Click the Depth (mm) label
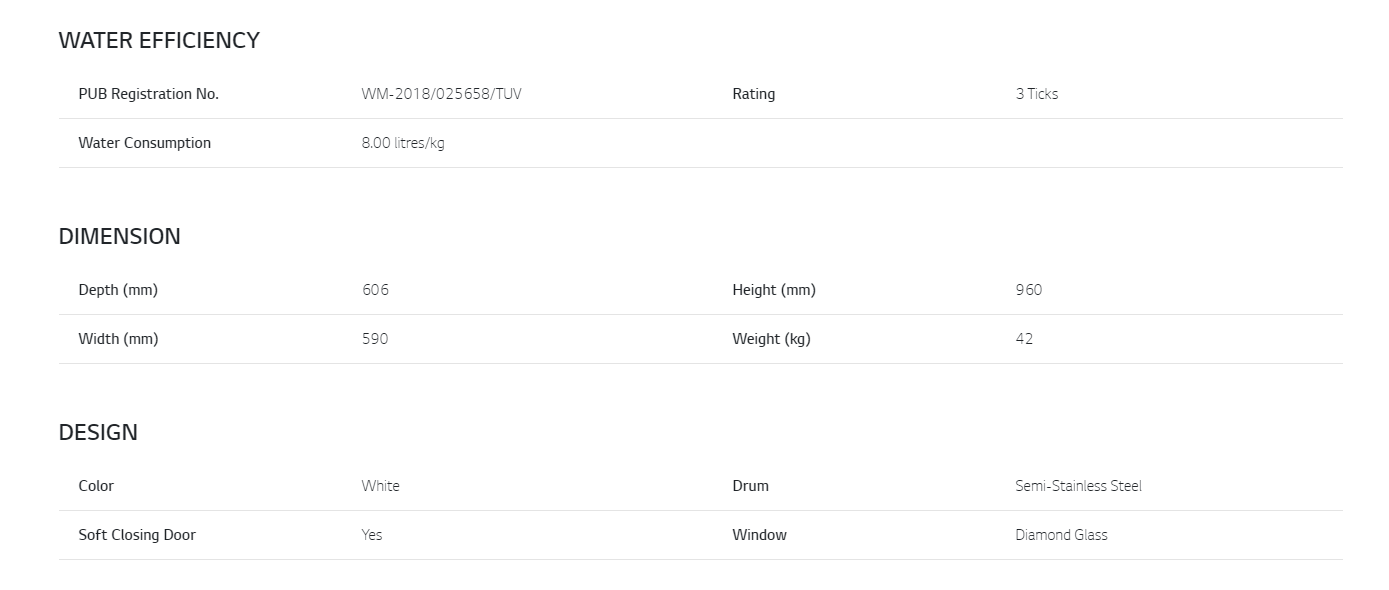Image resolution: width=1389 pixels, height=590 pixels. click(x=118, y=290)
